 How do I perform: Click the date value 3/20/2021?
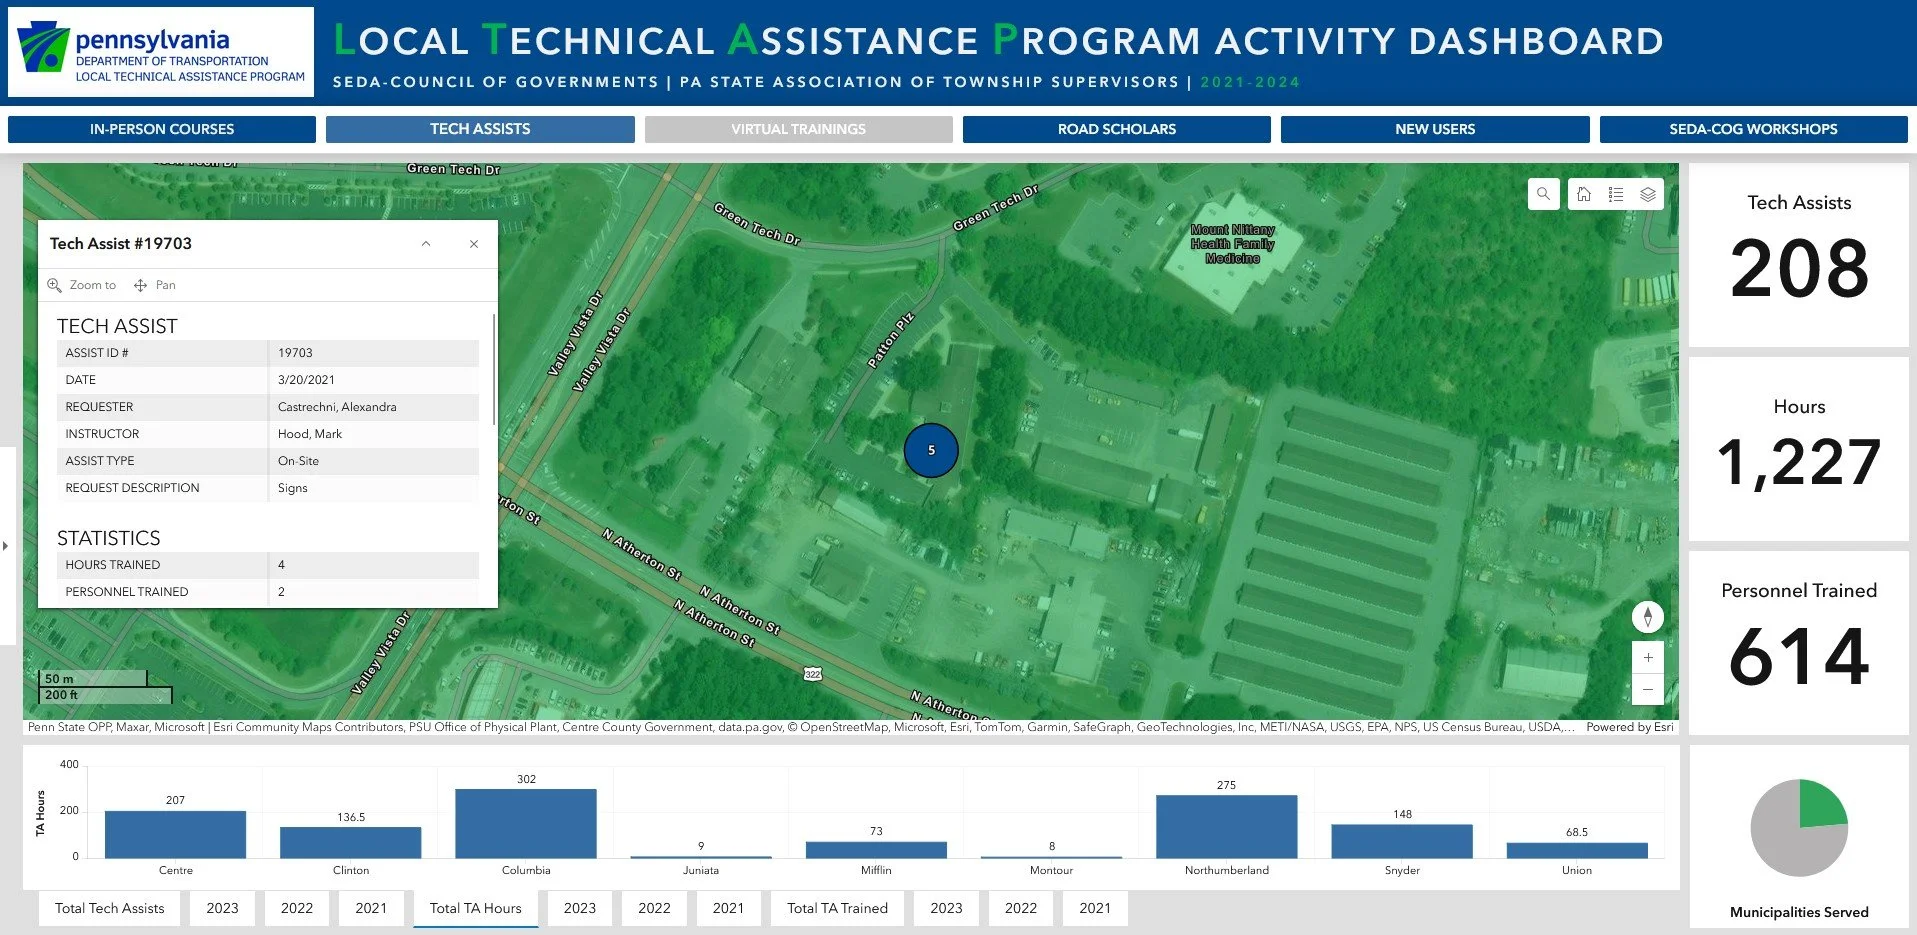tap(306, 380)
